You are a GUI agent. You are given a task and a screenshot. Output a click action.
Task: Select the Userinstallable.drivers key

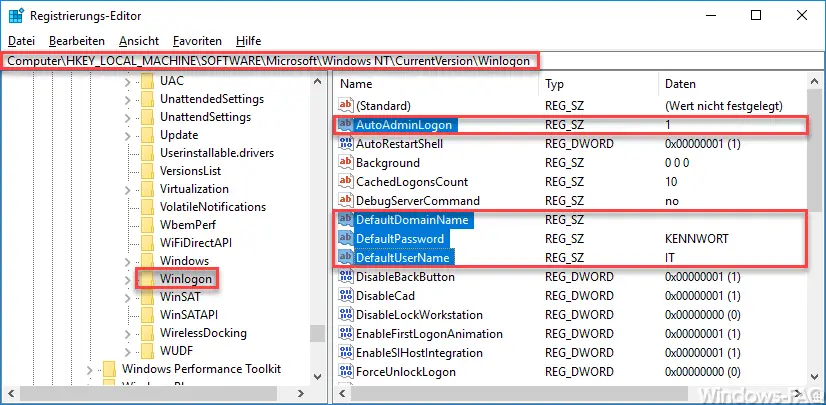217,153
